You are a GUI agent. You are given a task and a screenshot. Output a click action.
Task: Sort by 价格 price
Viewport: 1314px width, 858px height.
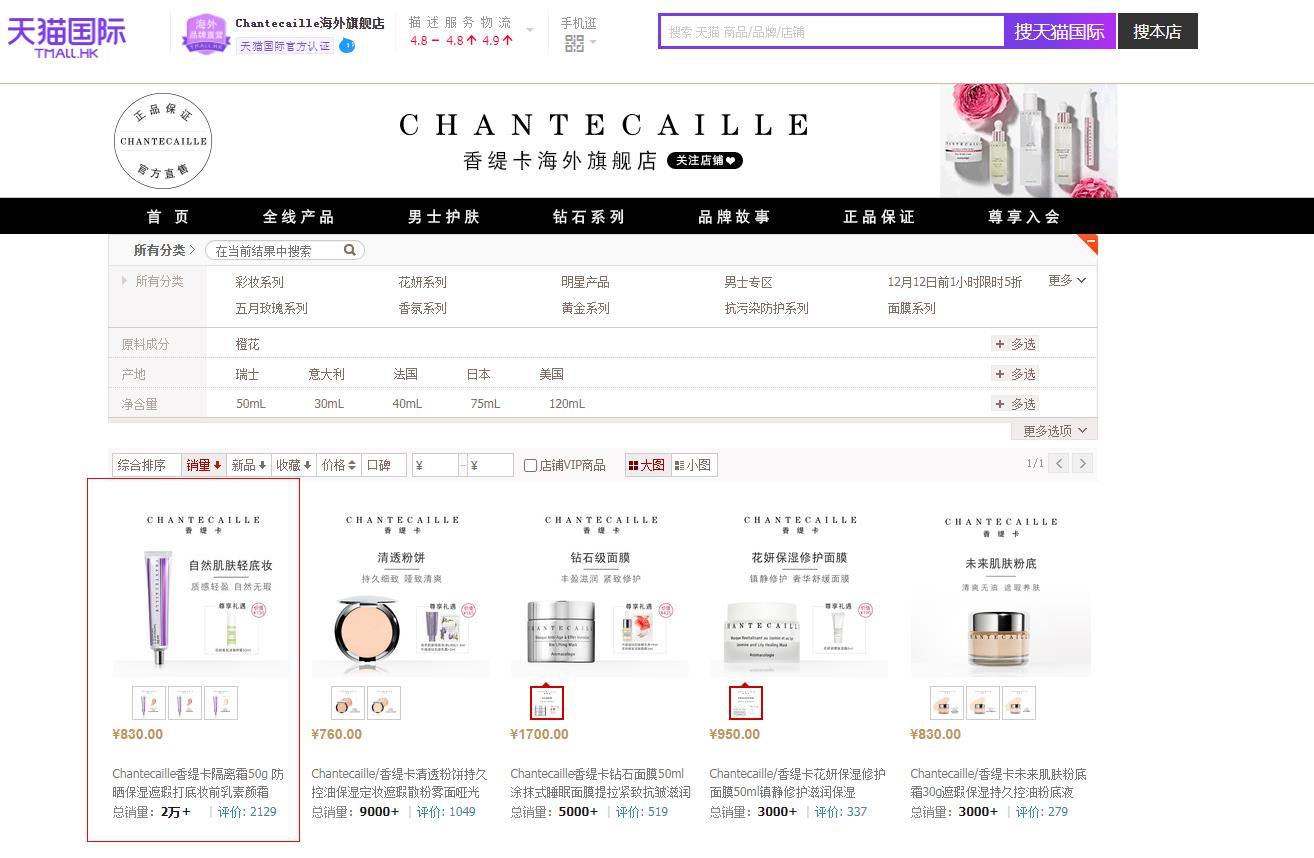coord(339,465)
